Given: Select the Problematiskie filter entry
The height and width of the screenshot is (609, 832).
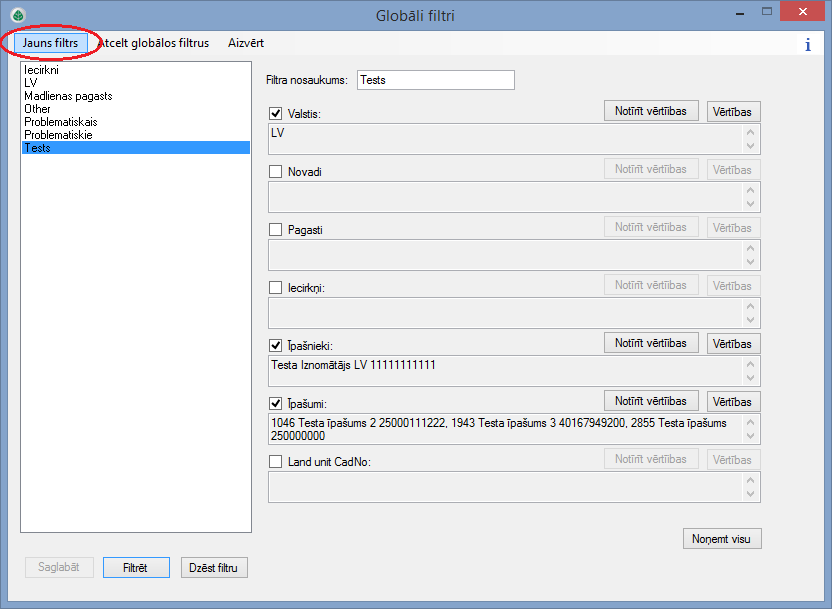Looking at the screenshot, I should click(x=58, y=135).
